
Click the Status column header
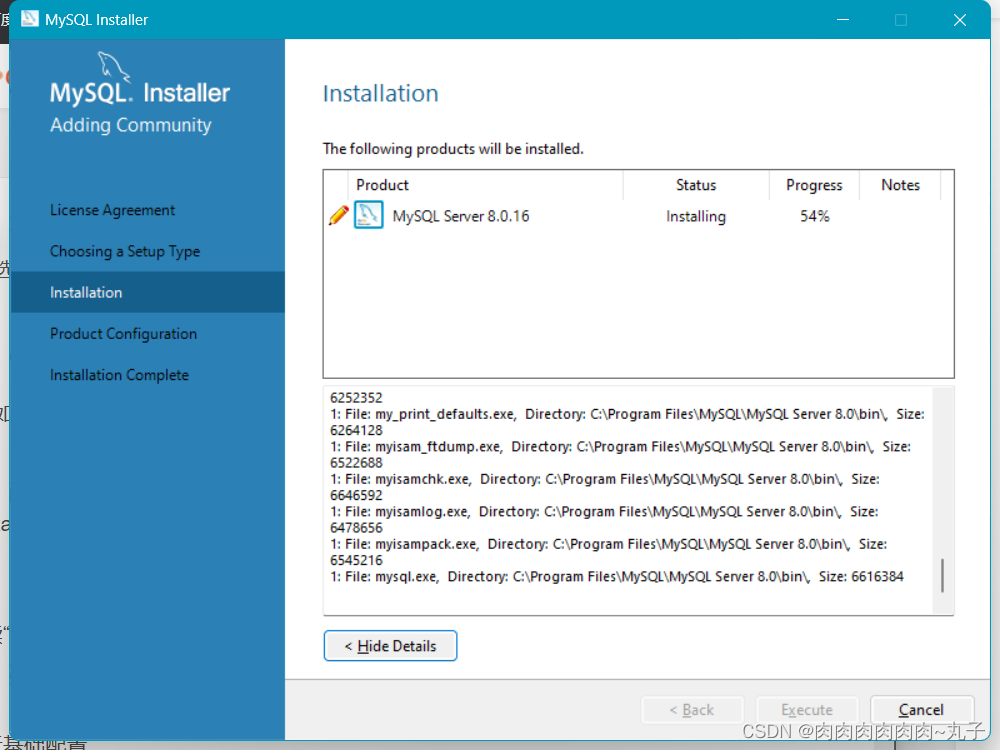click(x=696, y=185)
